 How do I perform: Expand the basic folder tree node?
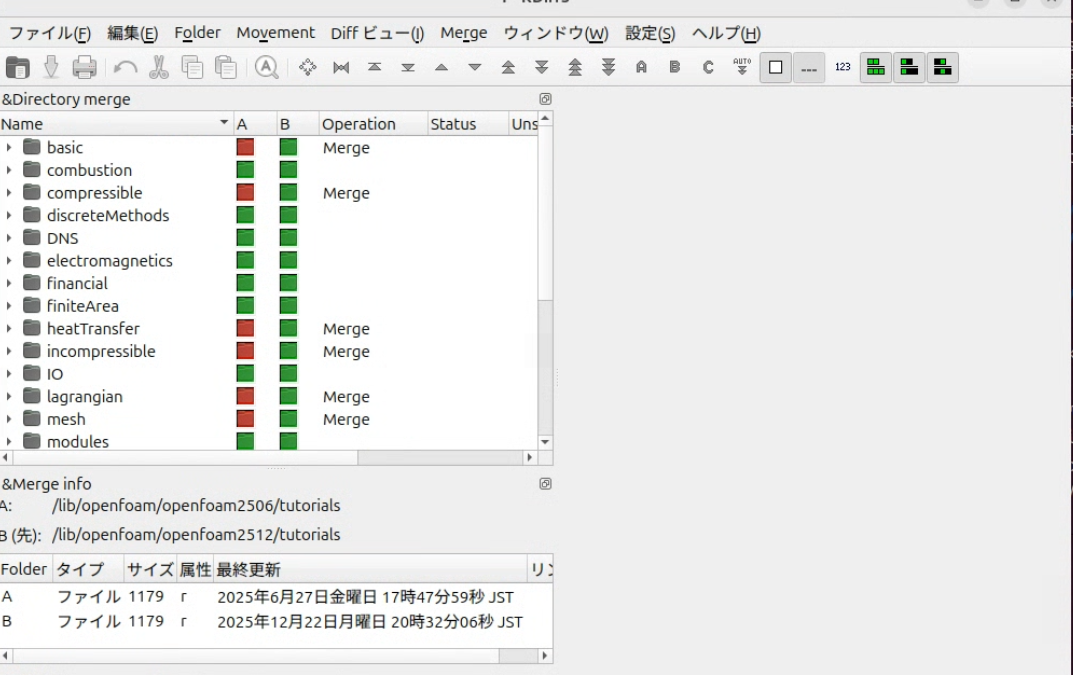coord(9,148)
